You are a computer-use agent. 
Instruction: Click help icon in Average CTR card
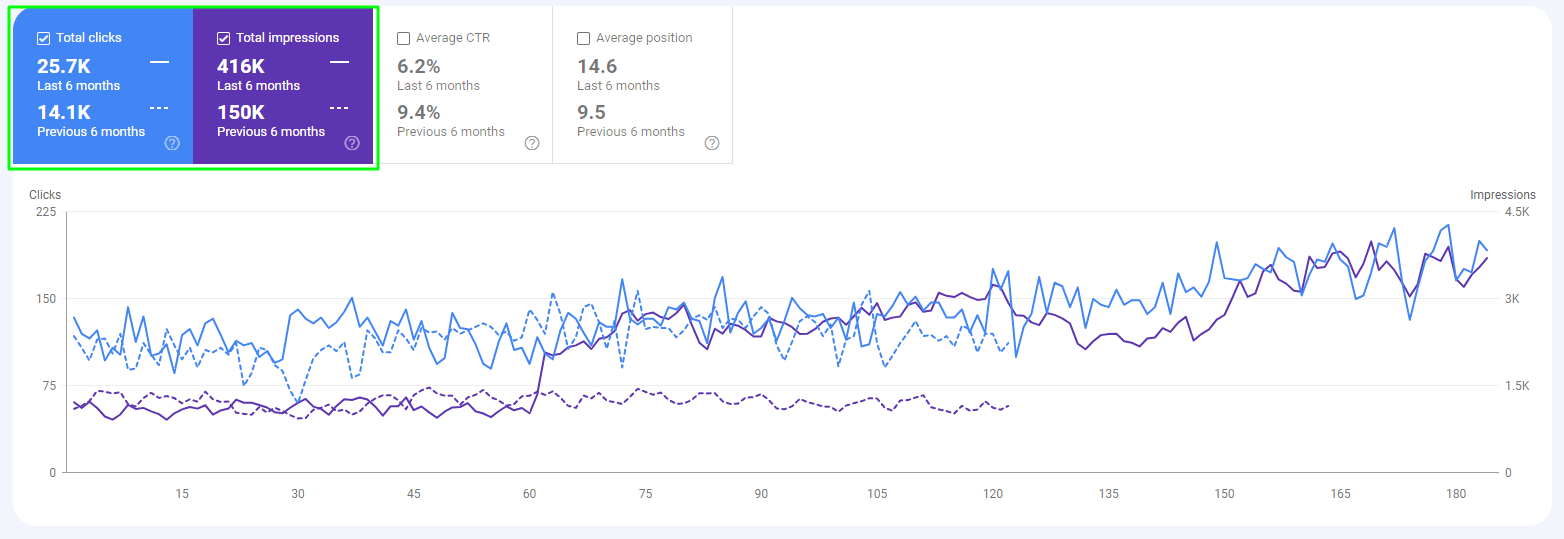point(532,143)
